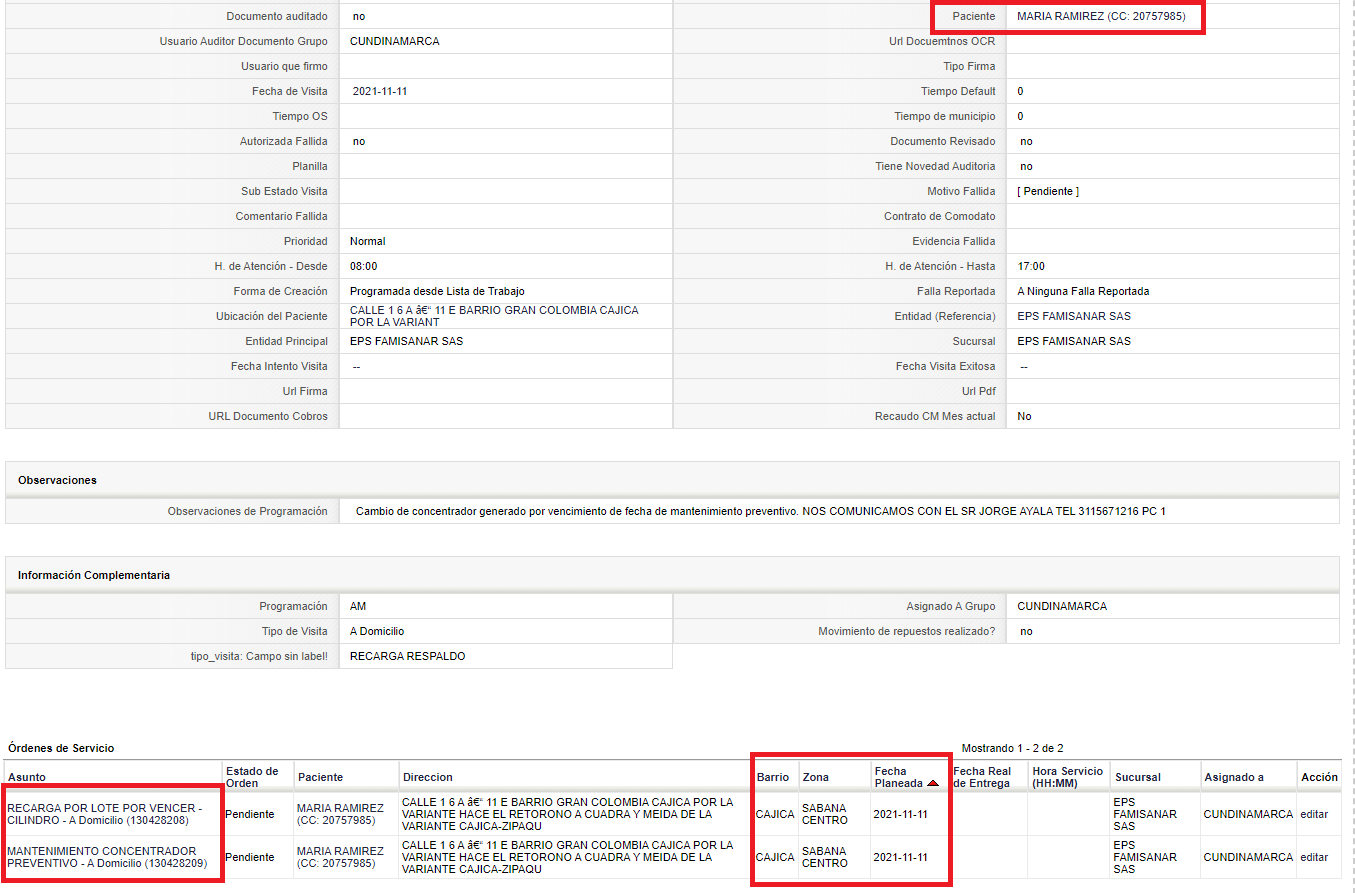Click the H. de Atención - Hasta value 17:00

coord(1031,266)
